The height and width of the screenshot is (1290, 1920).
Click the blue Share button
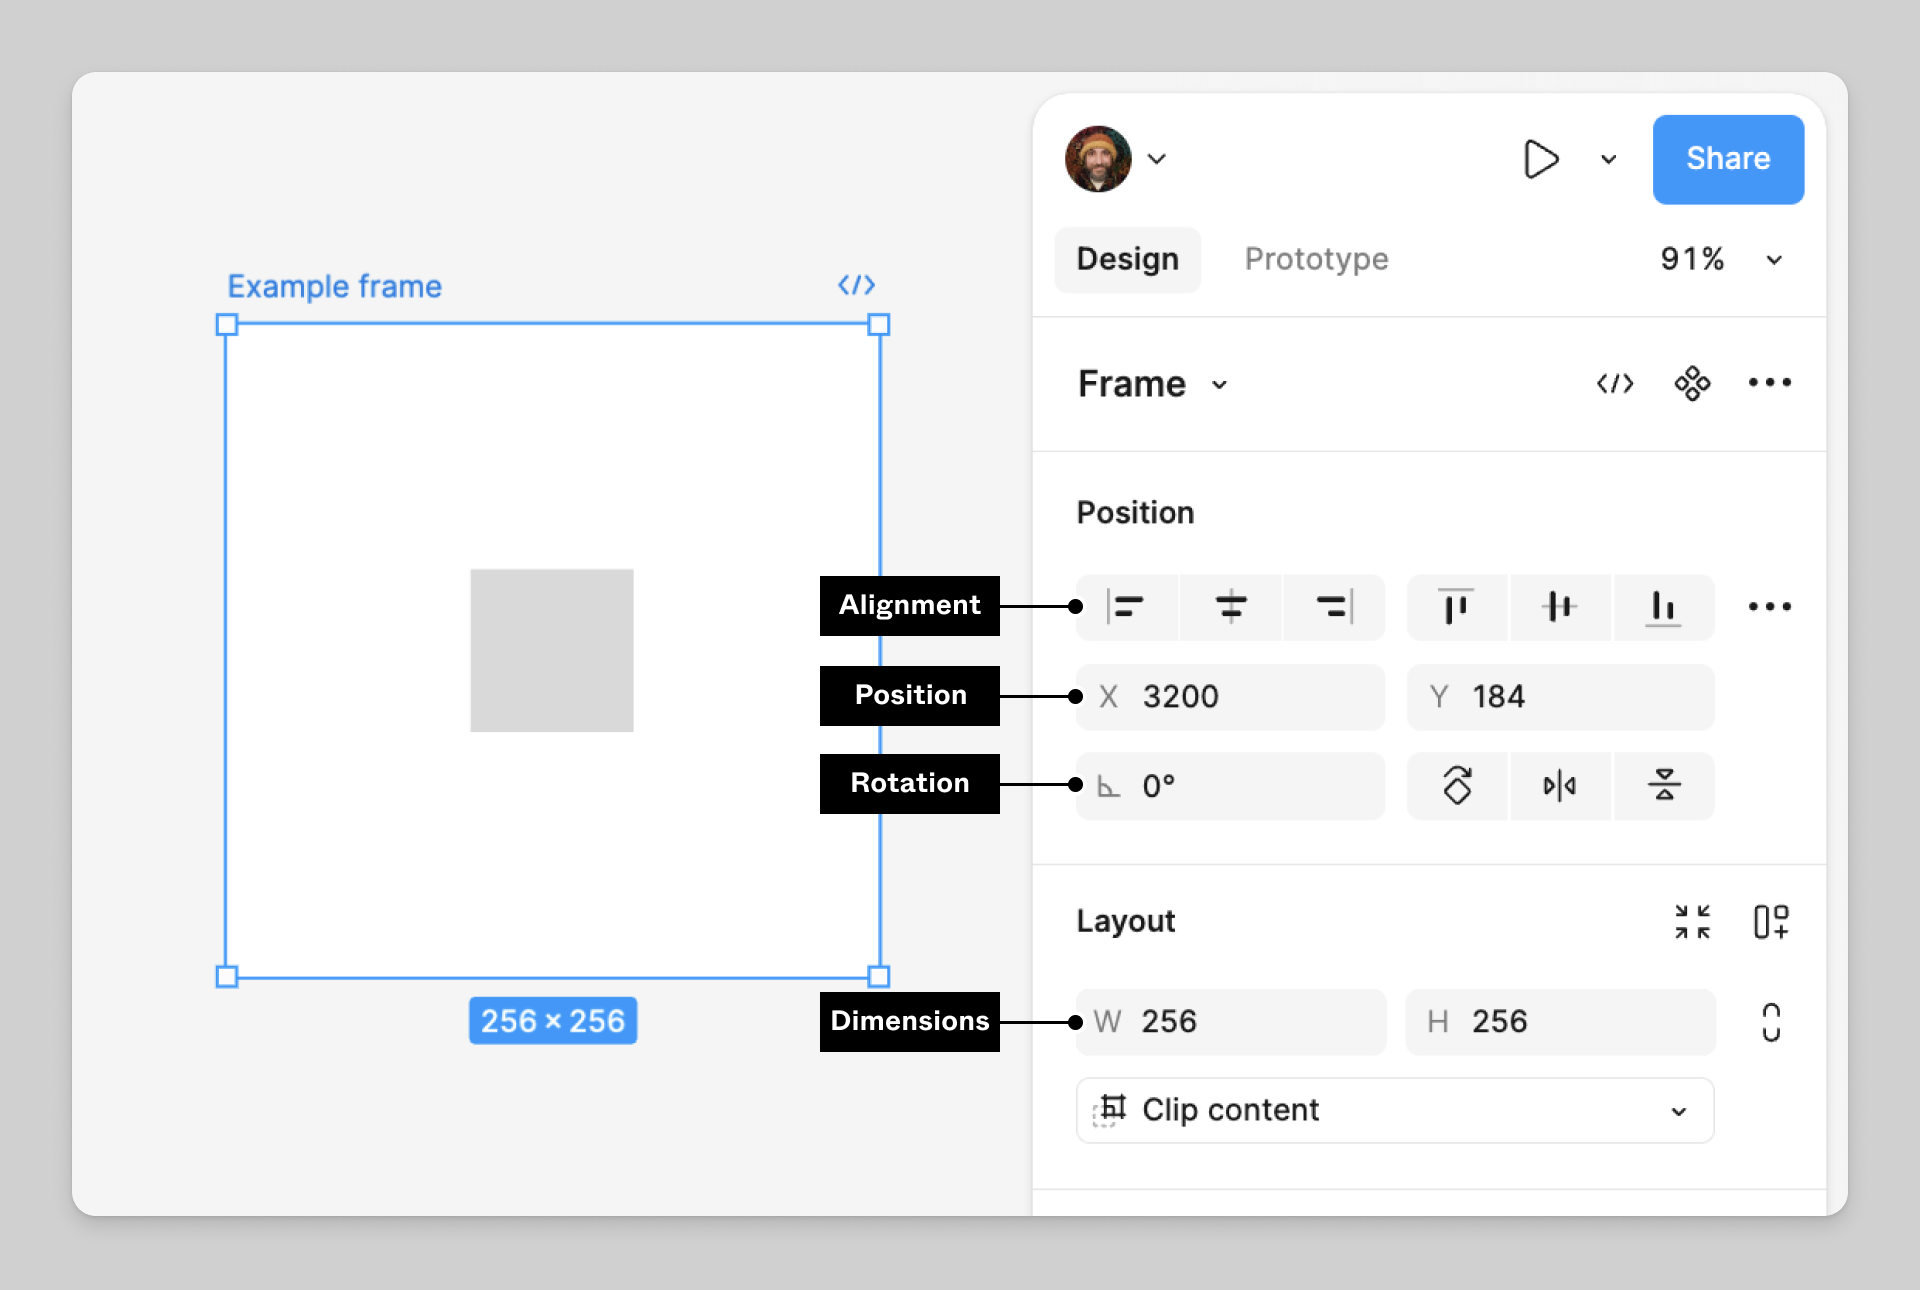pos(1727,160)
